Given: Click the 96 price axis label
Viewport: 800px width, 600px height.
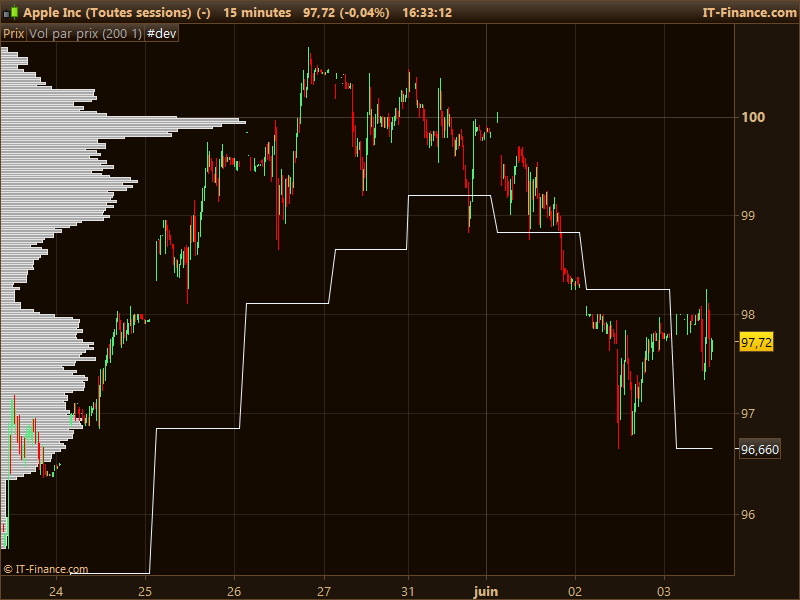Looking at the screenshot, I should (748, 514).
